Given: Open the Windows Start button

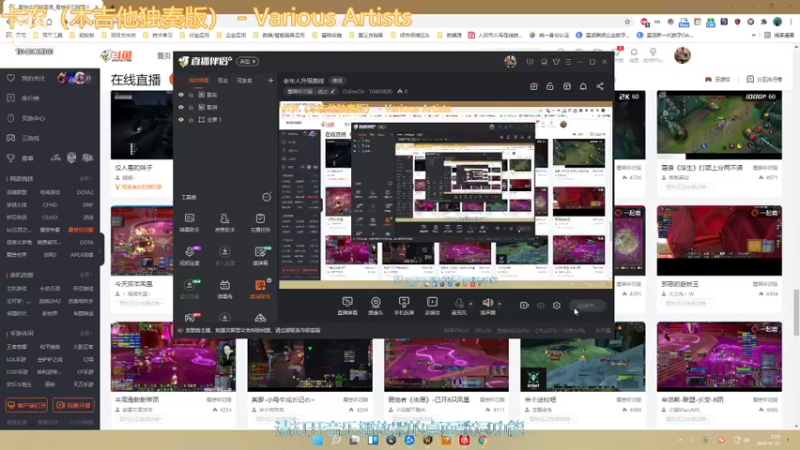Looking at the screenshot, I should [318, 440].
